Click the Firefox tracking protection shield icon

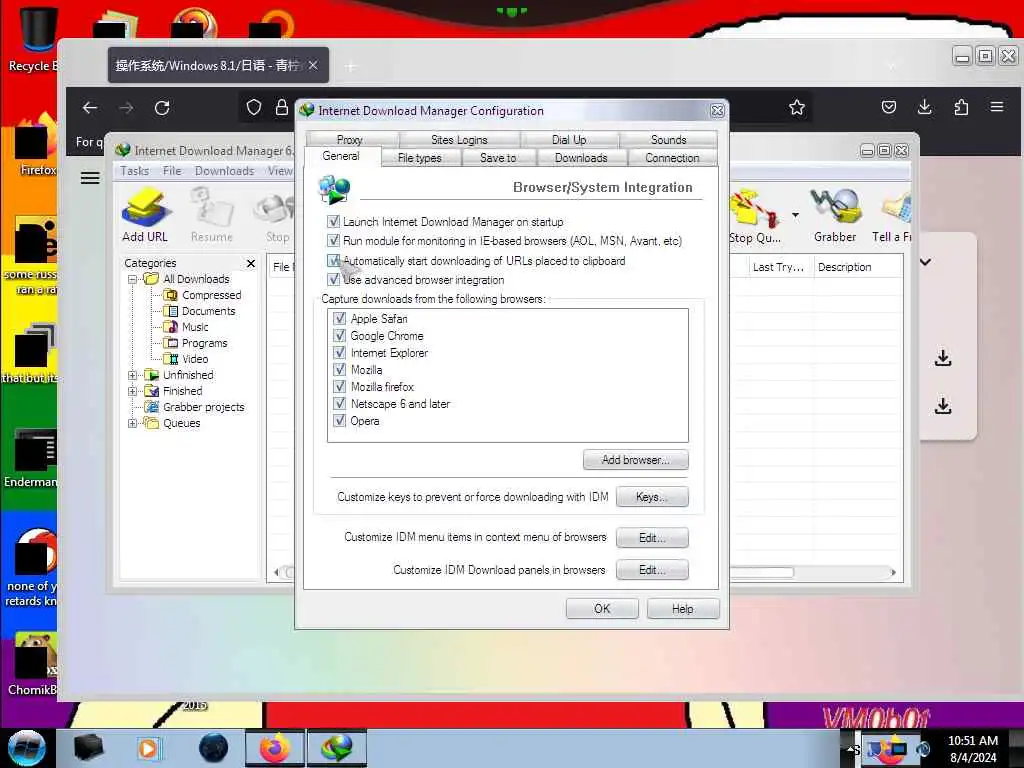tap(254, 108)
